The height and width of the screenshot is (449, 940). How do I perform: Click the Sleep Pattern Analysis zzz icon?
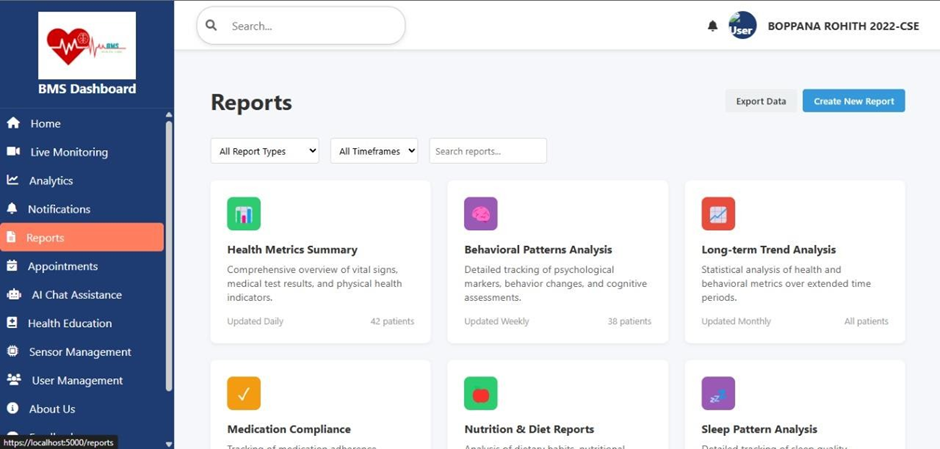click(x=718, y=393)
